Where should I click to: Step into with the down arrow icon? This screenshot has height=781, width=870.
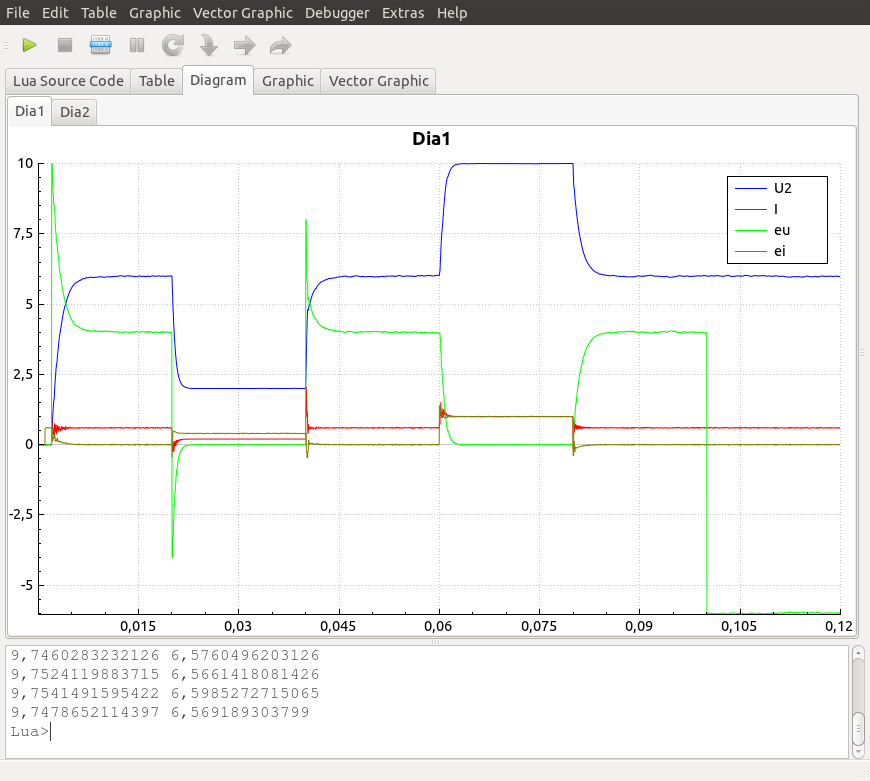click(x=209, y=45)
